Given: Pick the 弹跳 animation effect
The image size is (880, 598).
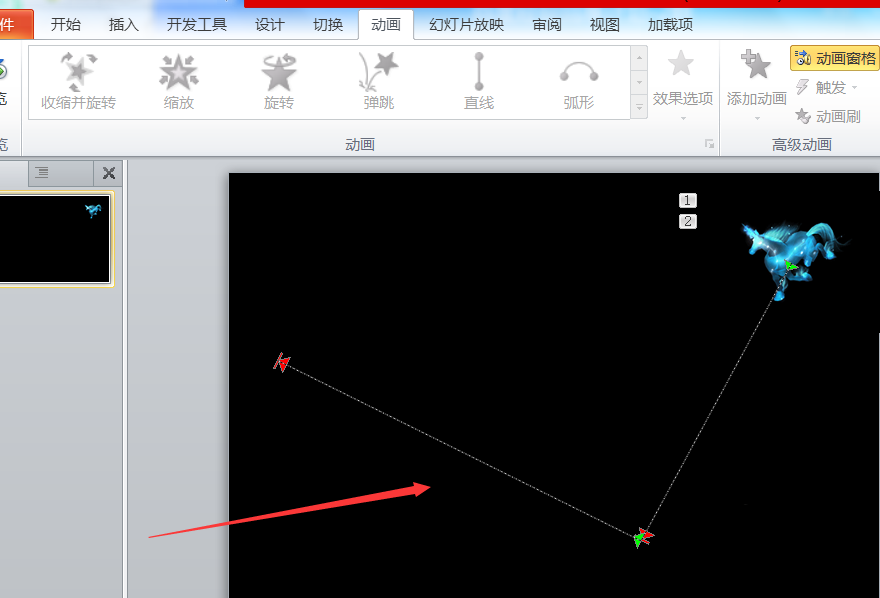Looking at the screenshot, I should [x=379, y=81].
